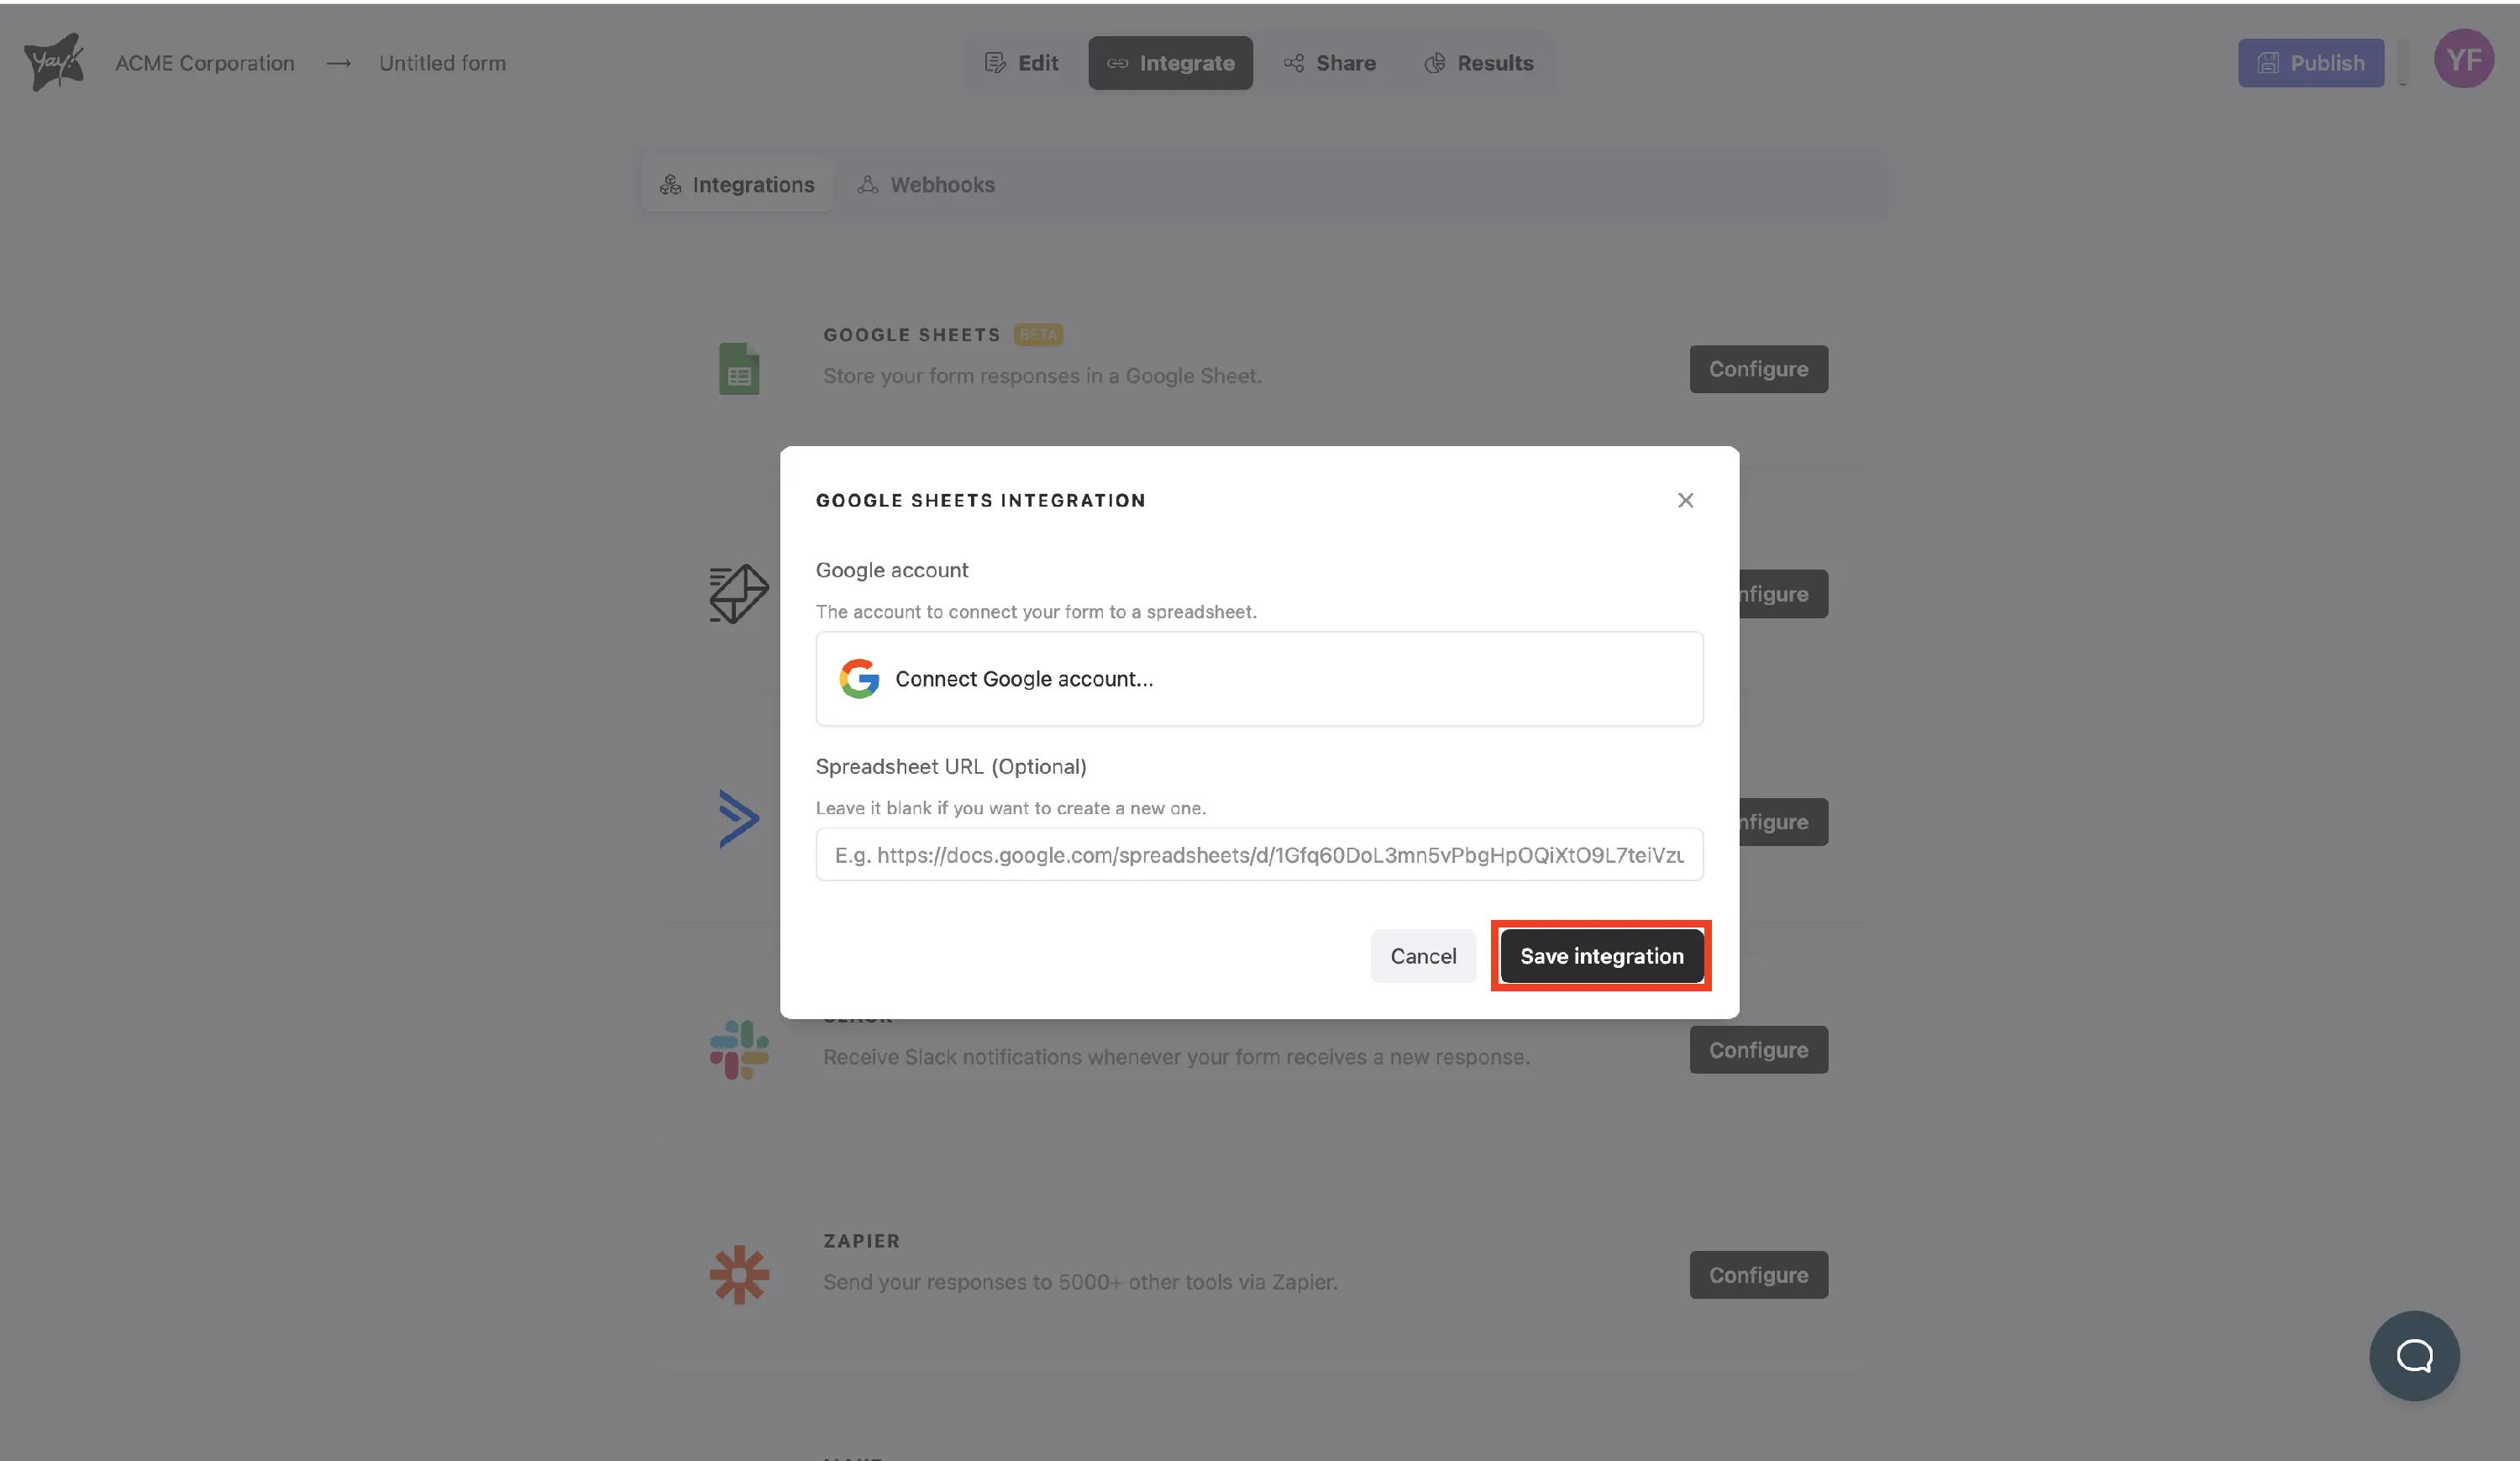Close the Google Sheets Integration dialog

[1685, 500]
